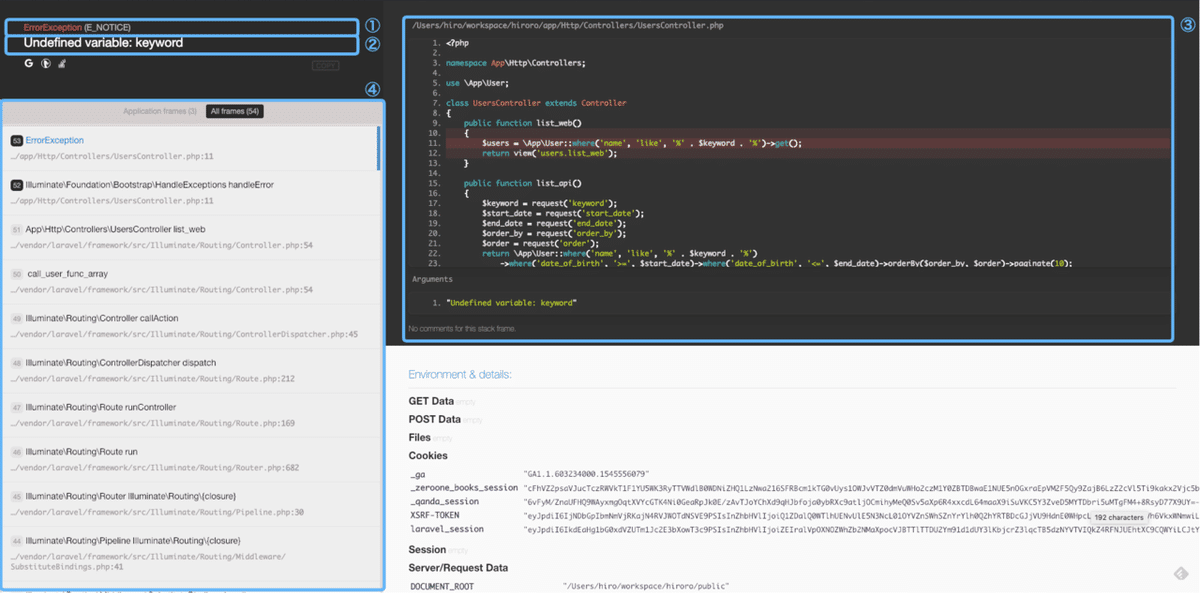Click the _ga cookie value GA1.1.603234000
The width and height of the screenshot is (1200, 593).
click(587, 473)
